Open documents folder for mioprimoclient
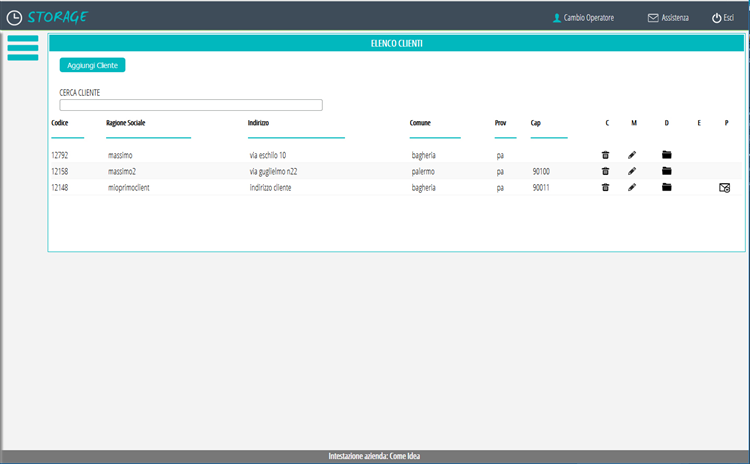The width and height of the screenshot is (750, 464). click(667, 187)
